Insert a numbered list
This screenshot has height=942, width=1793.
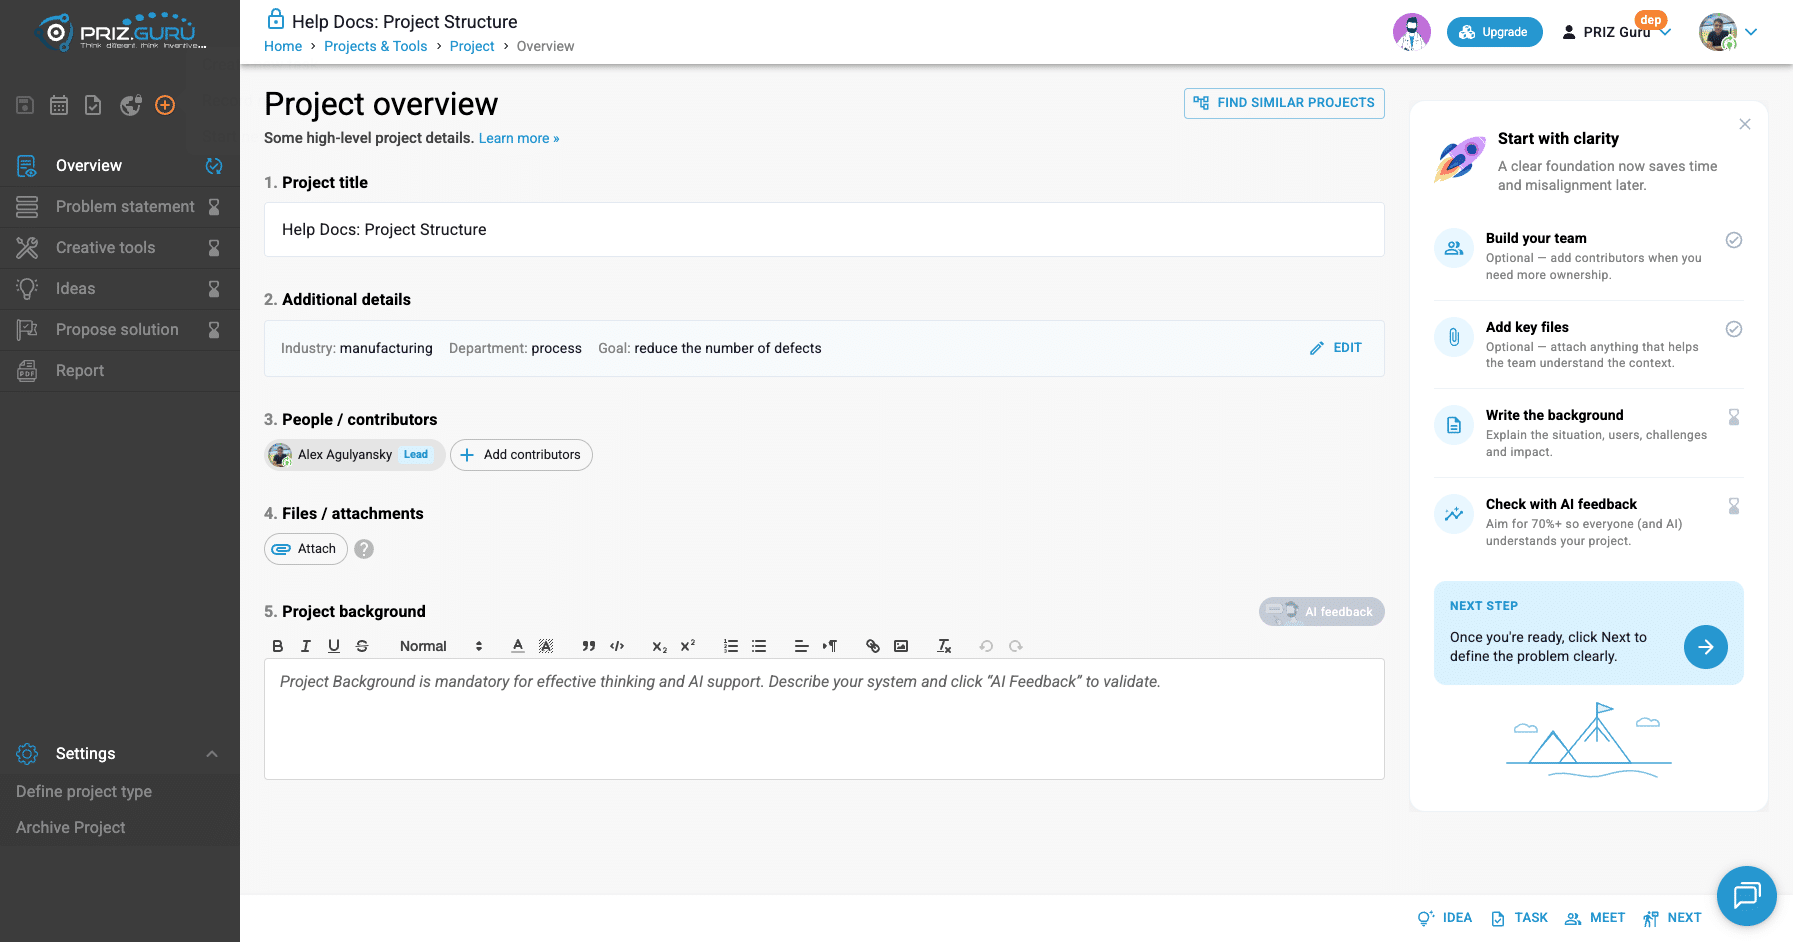click(x=731, y=646)
